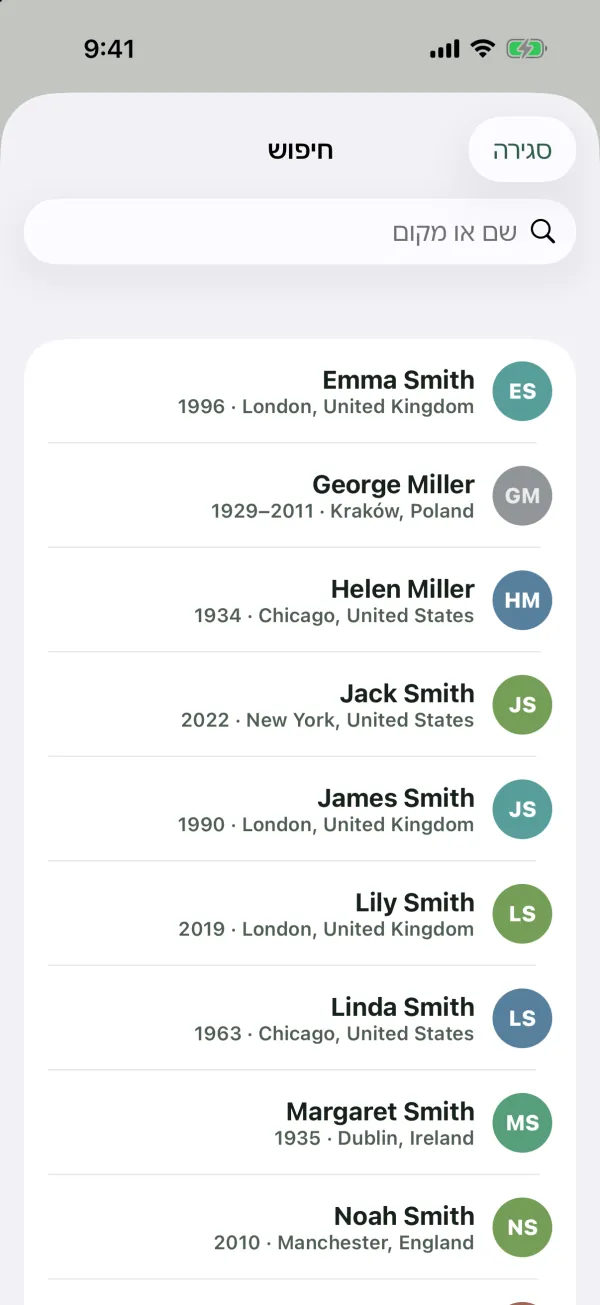
Task: Tap the magnifying glass search icon
Action: click(542, 232)
